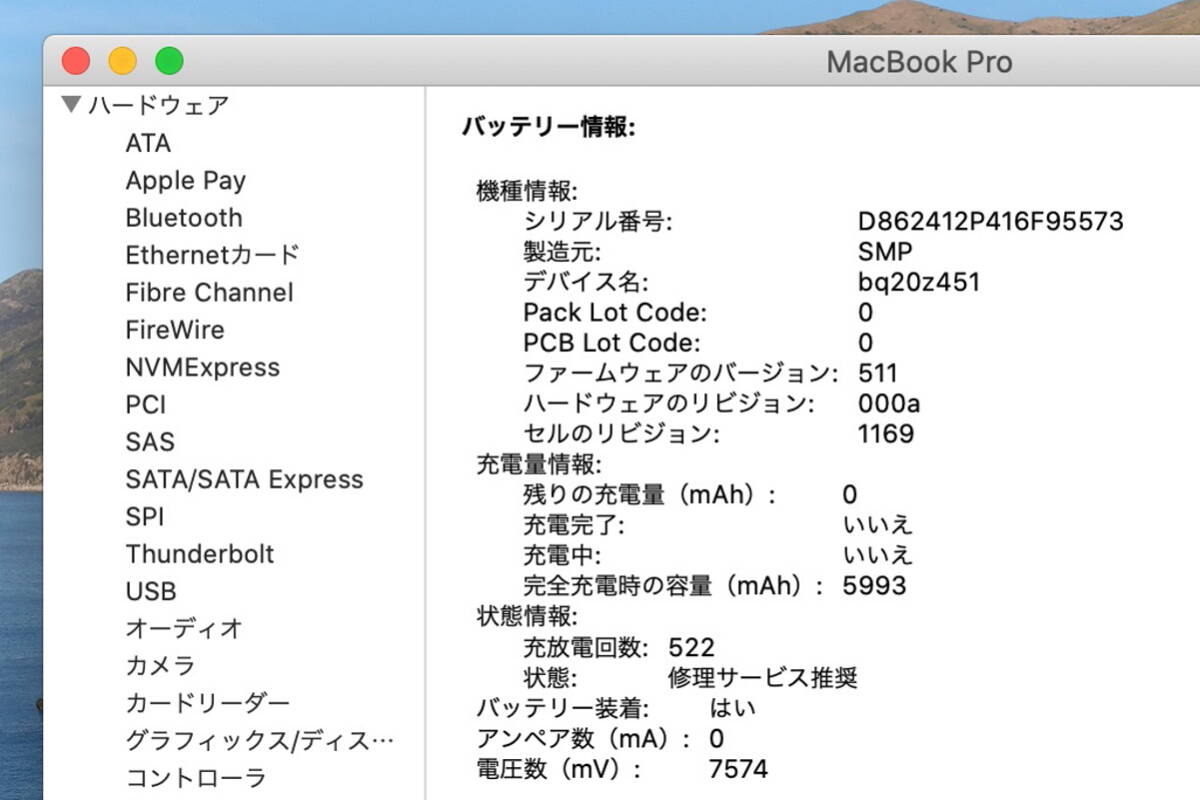Screen dimensions: 1200x800
Task: Close the MacBook Pro window
Action: [76, 61]
